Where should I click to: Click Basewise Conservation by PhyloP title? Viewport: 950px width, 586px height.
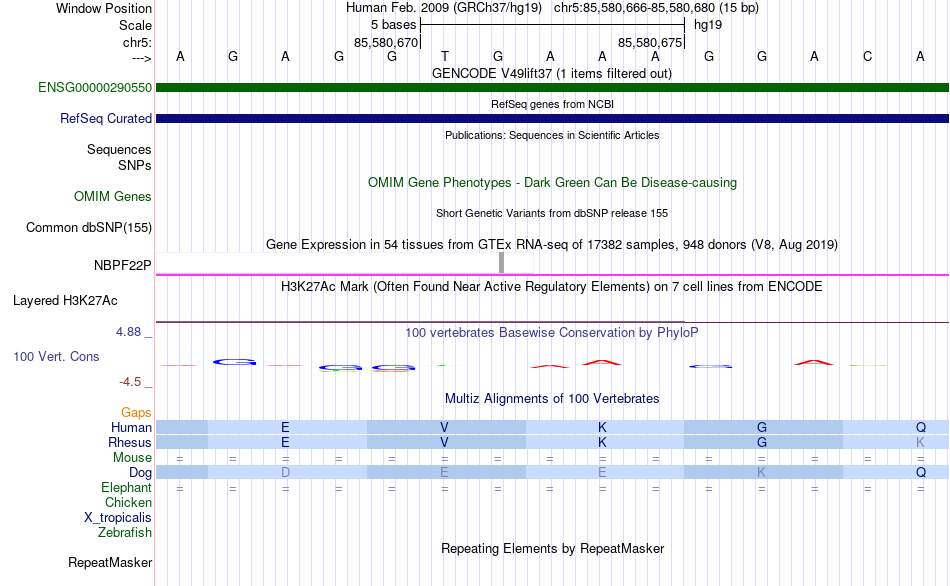(x=551, y=332)
